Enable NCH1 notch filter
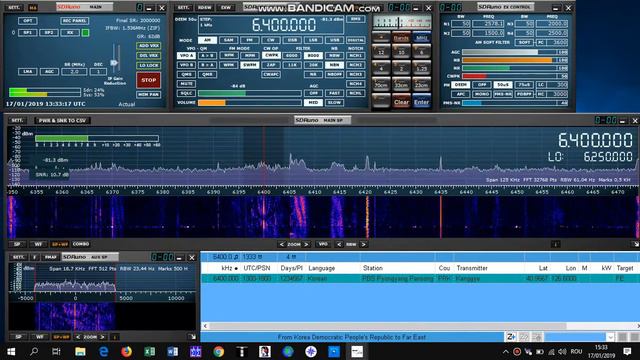The height and width of the screenshot is (360, 640). point(356,55)
